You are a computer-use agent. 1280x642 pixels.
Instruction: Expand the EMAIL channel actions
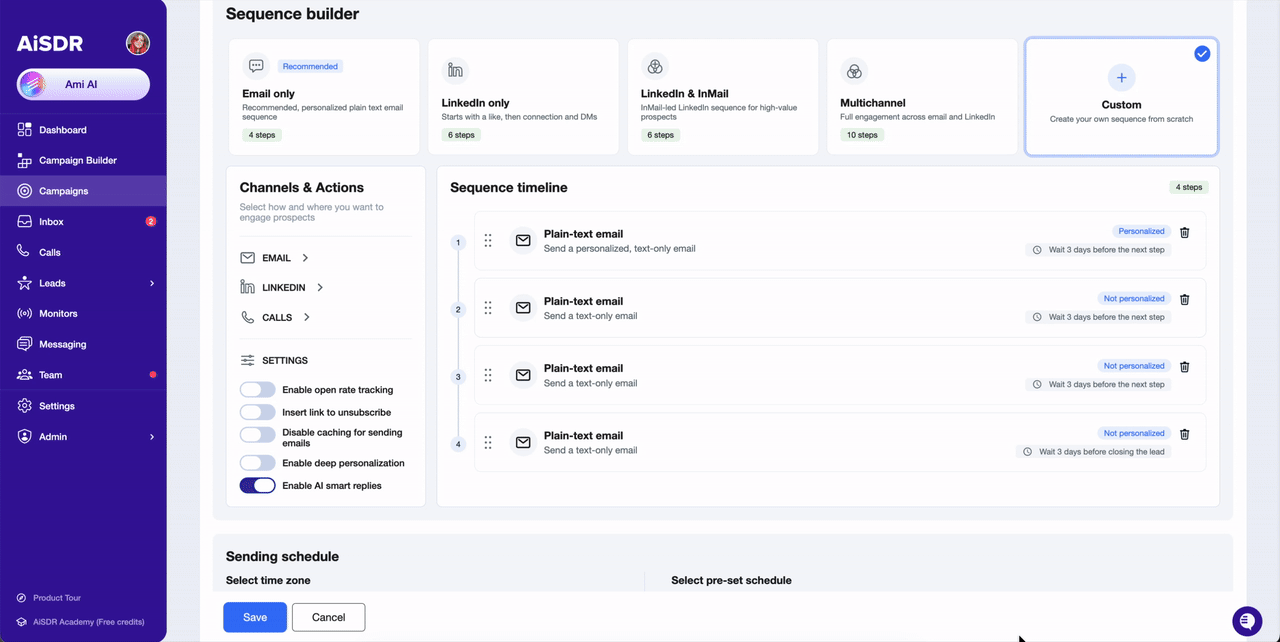pyautogui.click(x=275, y=258)
